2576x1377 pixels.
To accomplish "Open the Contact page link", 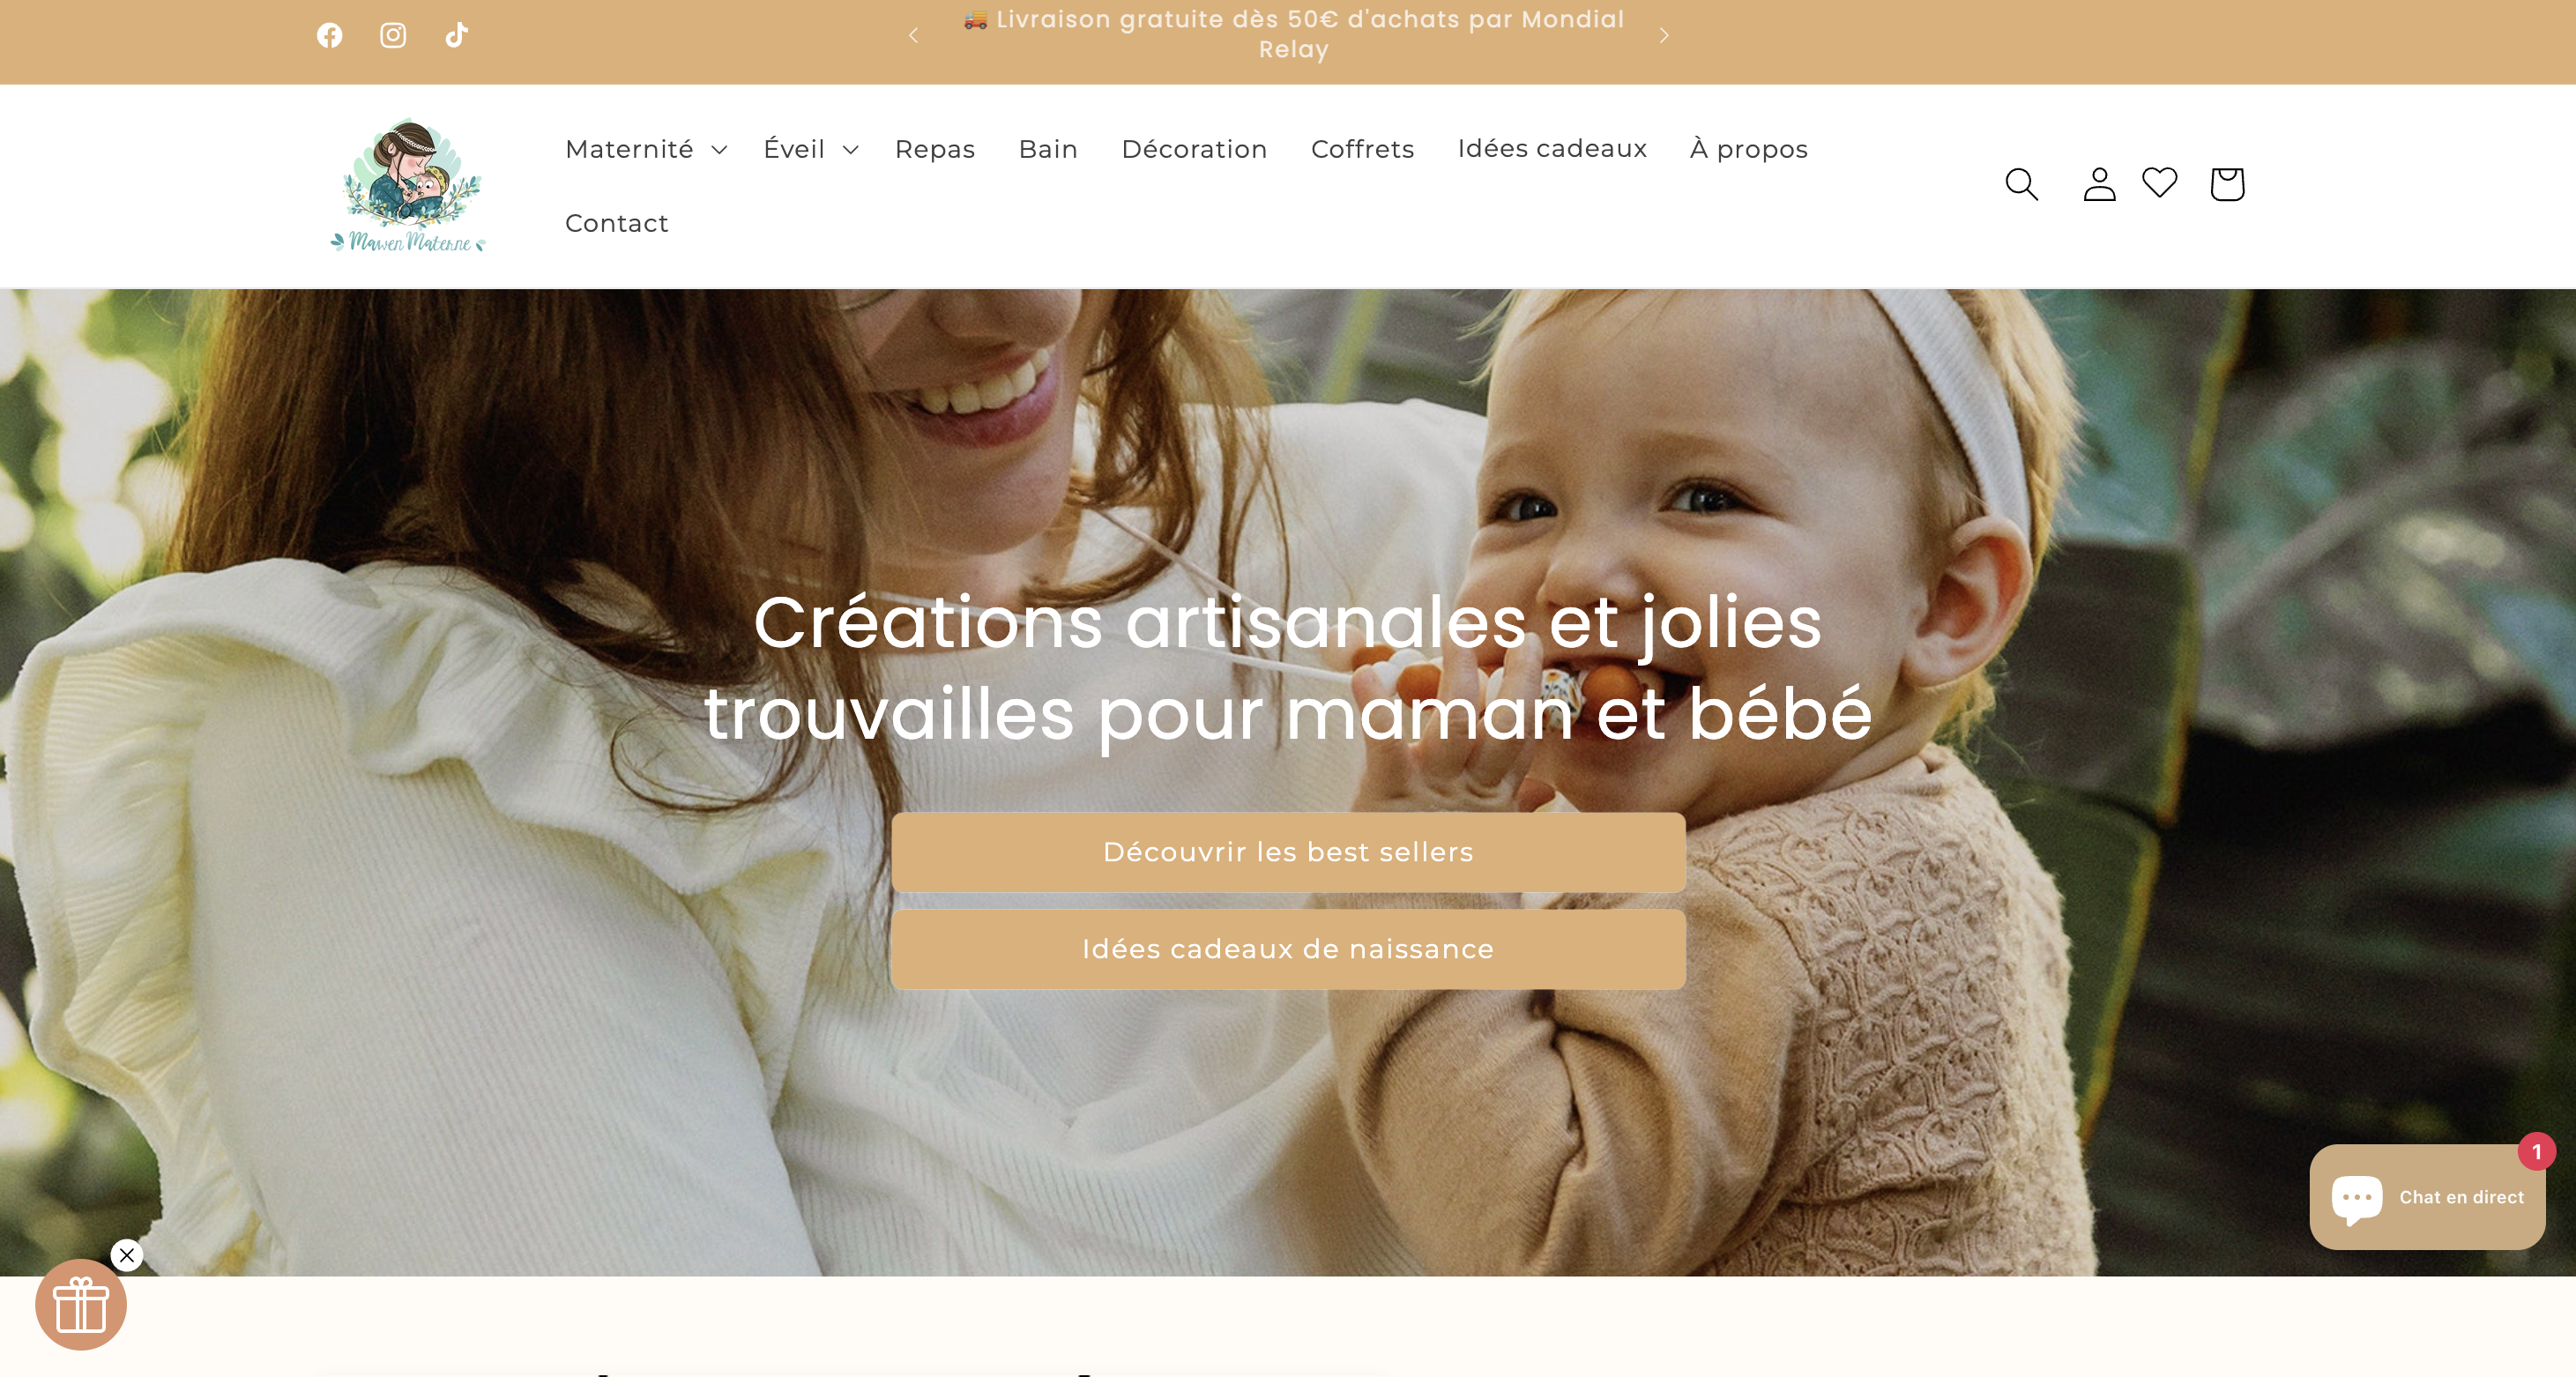I will click(x=616, y=223).
